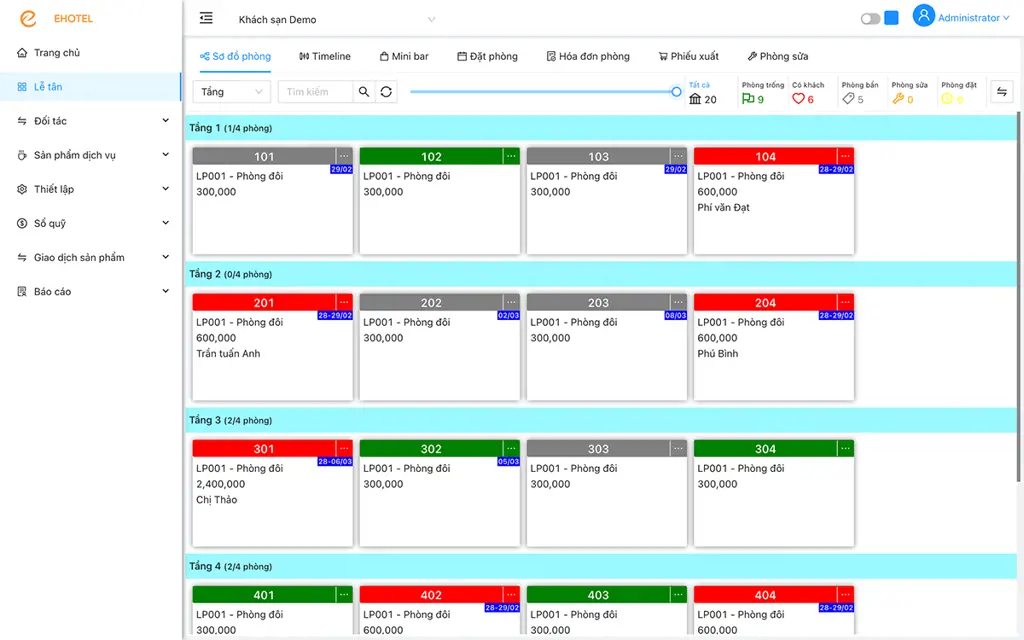Viewport: 1024px width, 640px height.
Task: Refresh the room map with the reload icon
Action: pos(386,92)
